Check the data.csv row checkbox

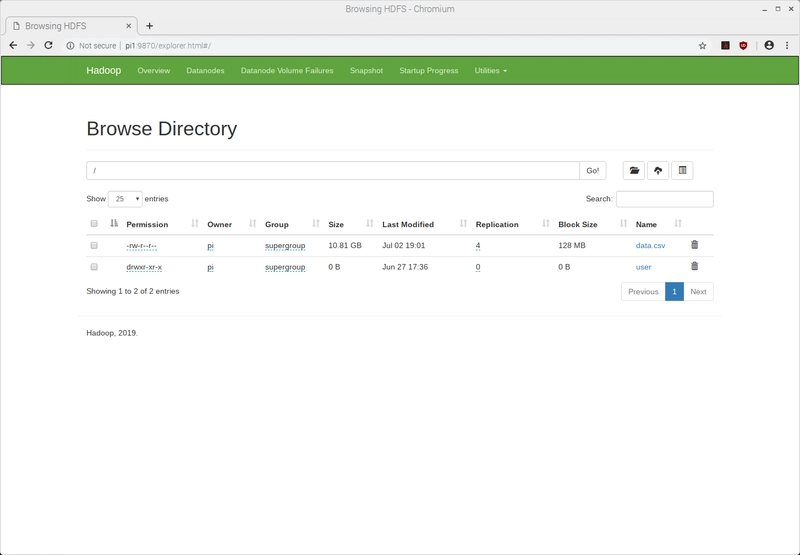pyautogui.click(x=94, y=245)
